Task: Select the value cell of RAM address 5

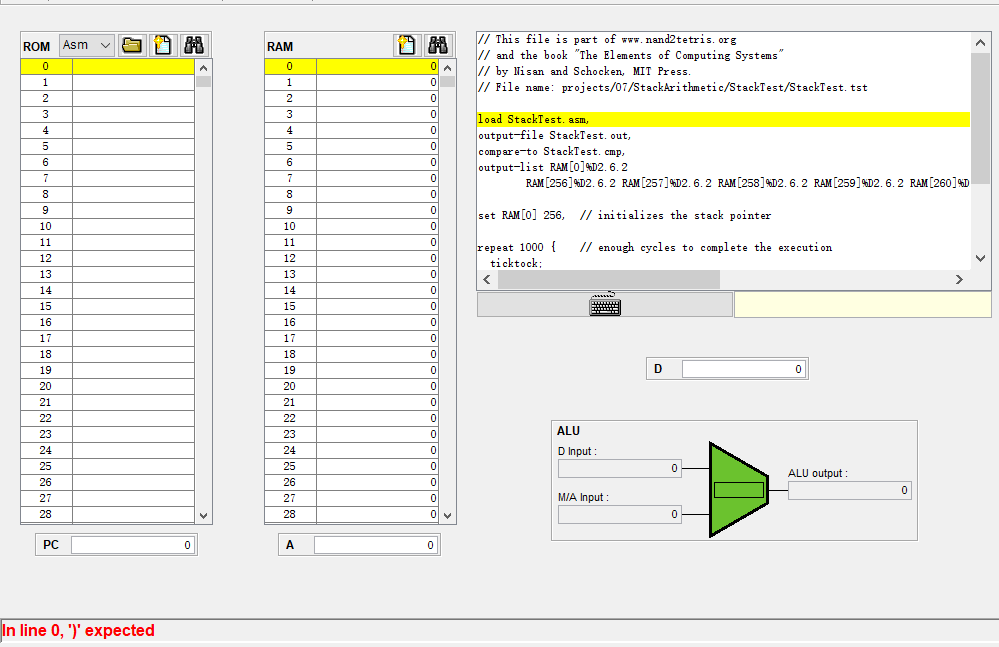Action: click(x=377, y=146)
